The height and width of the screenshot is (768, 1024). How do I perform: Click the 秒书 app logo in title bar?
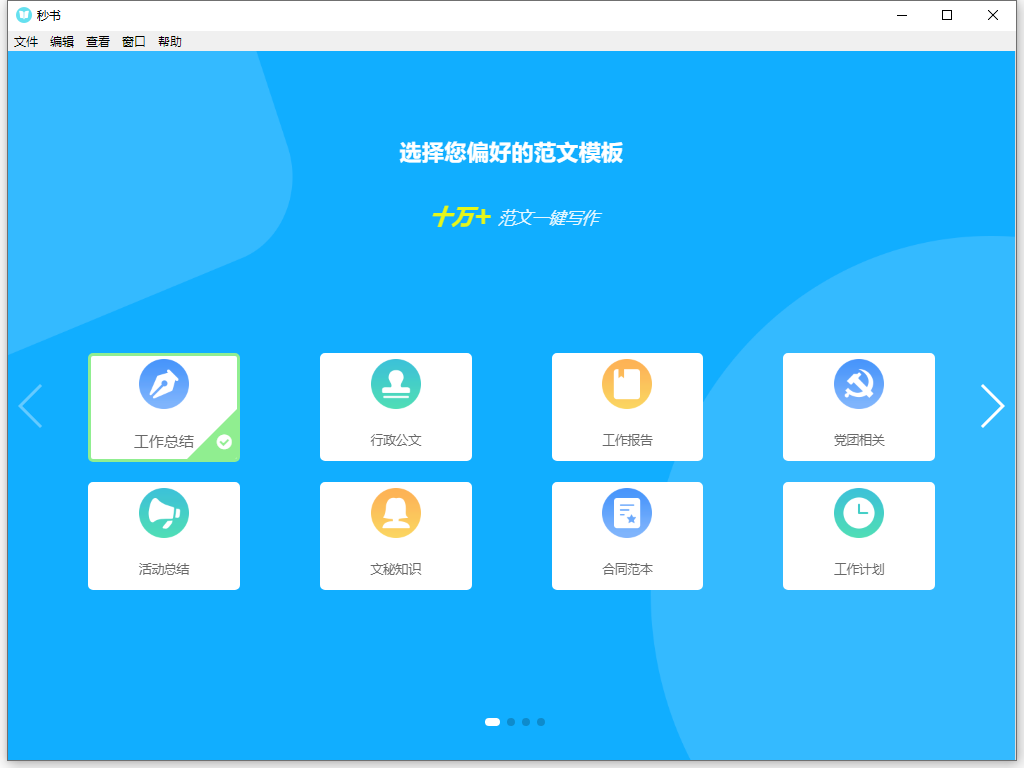(24, 15)
